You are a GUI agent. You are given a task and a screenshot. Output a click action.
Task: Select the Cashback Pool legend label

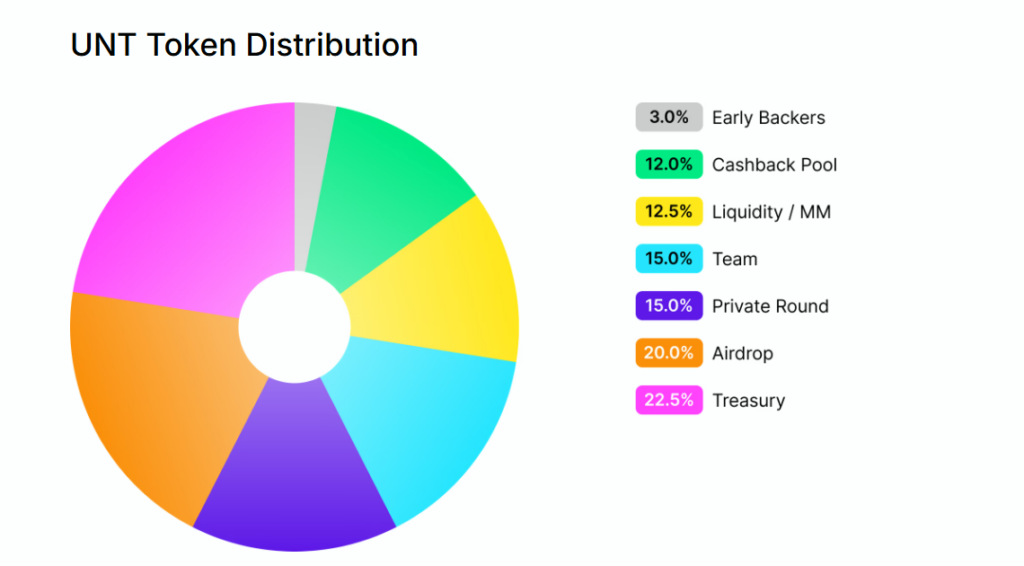pyautogui.click(x=774, y=164)
